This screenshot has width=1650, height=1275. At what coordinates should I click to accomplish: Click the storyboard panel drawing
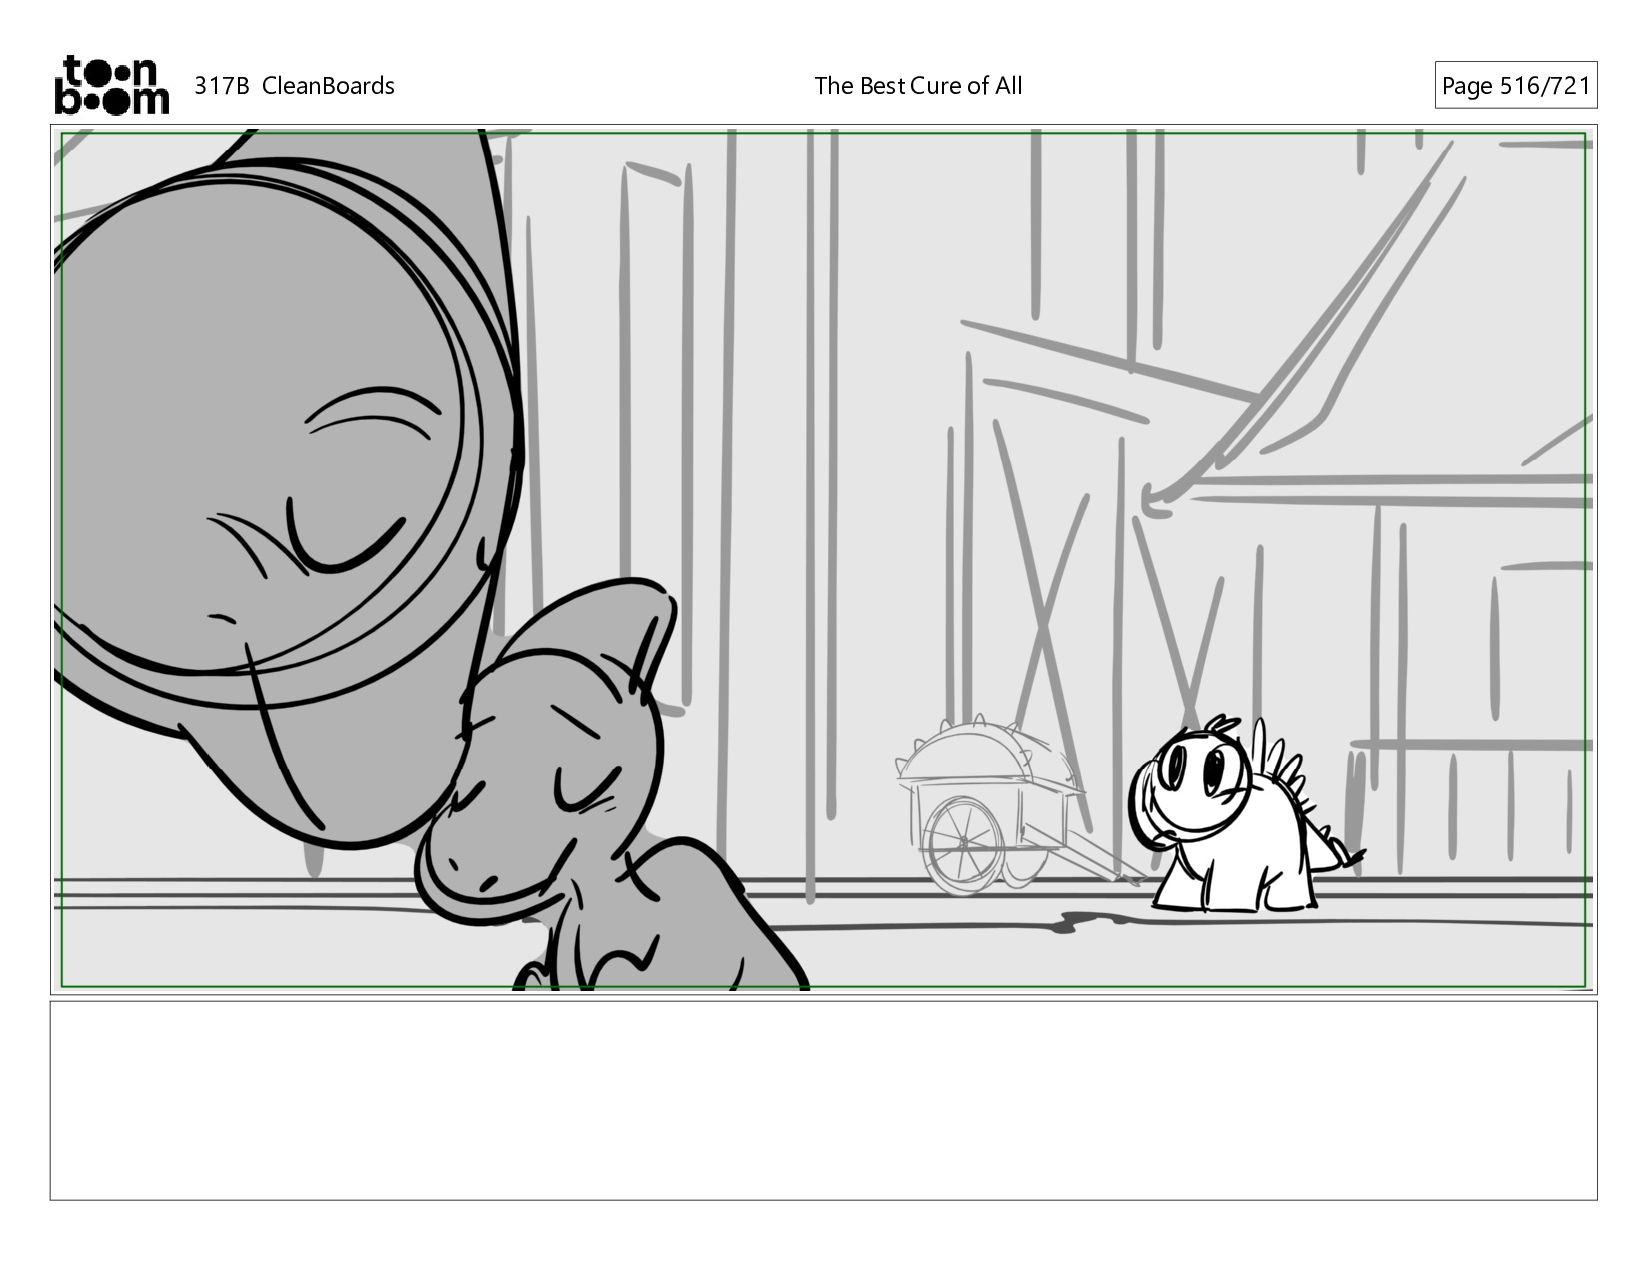tap(823, 559)
